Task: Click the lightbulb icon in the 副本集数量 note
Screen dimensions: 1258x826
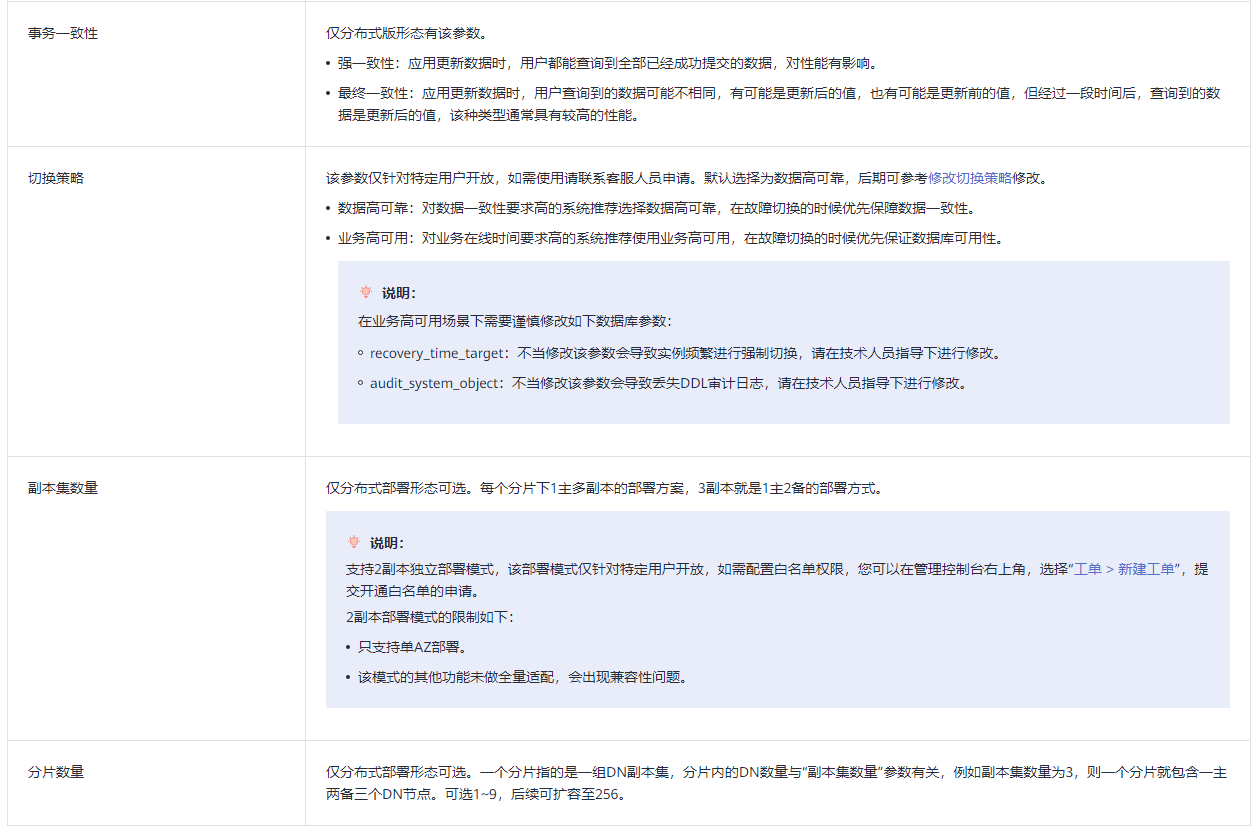Action: click(354, 542)
